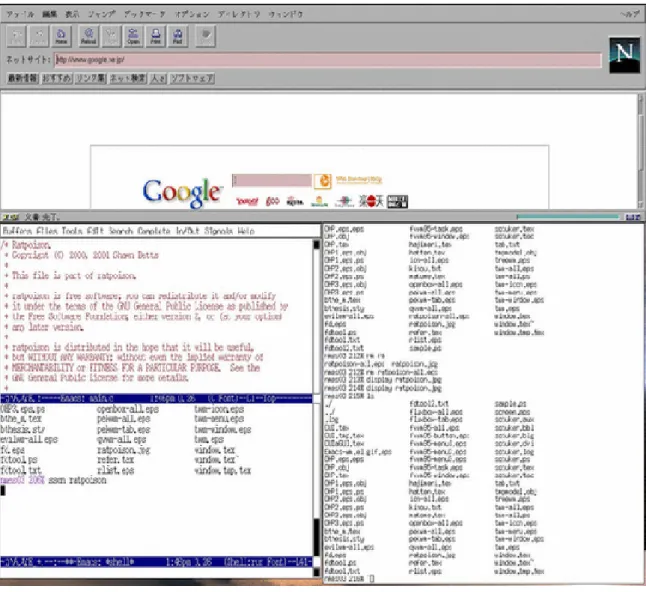Click the pink location URL field
Image resolution: width=646 pixels, height=592 pixels.
tap(328, 60)
